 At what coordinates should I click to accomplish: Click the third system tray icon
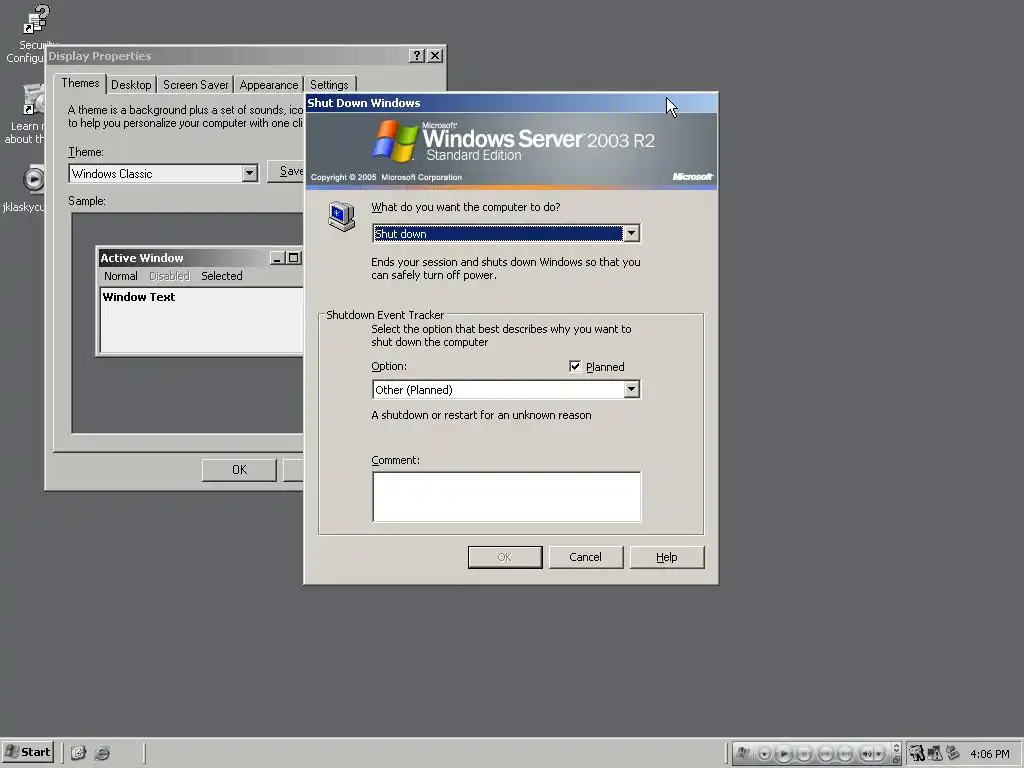pyautogui.click(x=953, y=753)
